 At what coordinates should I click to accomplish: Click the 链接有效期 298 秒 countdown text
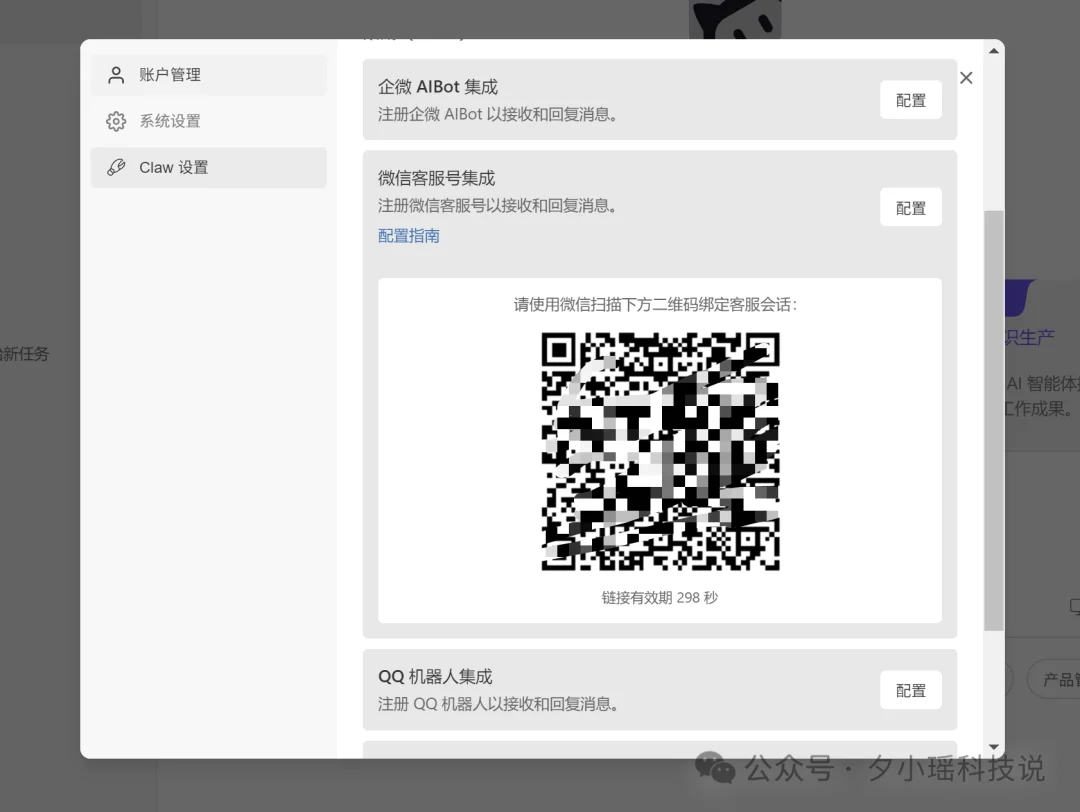coord(659,597)
